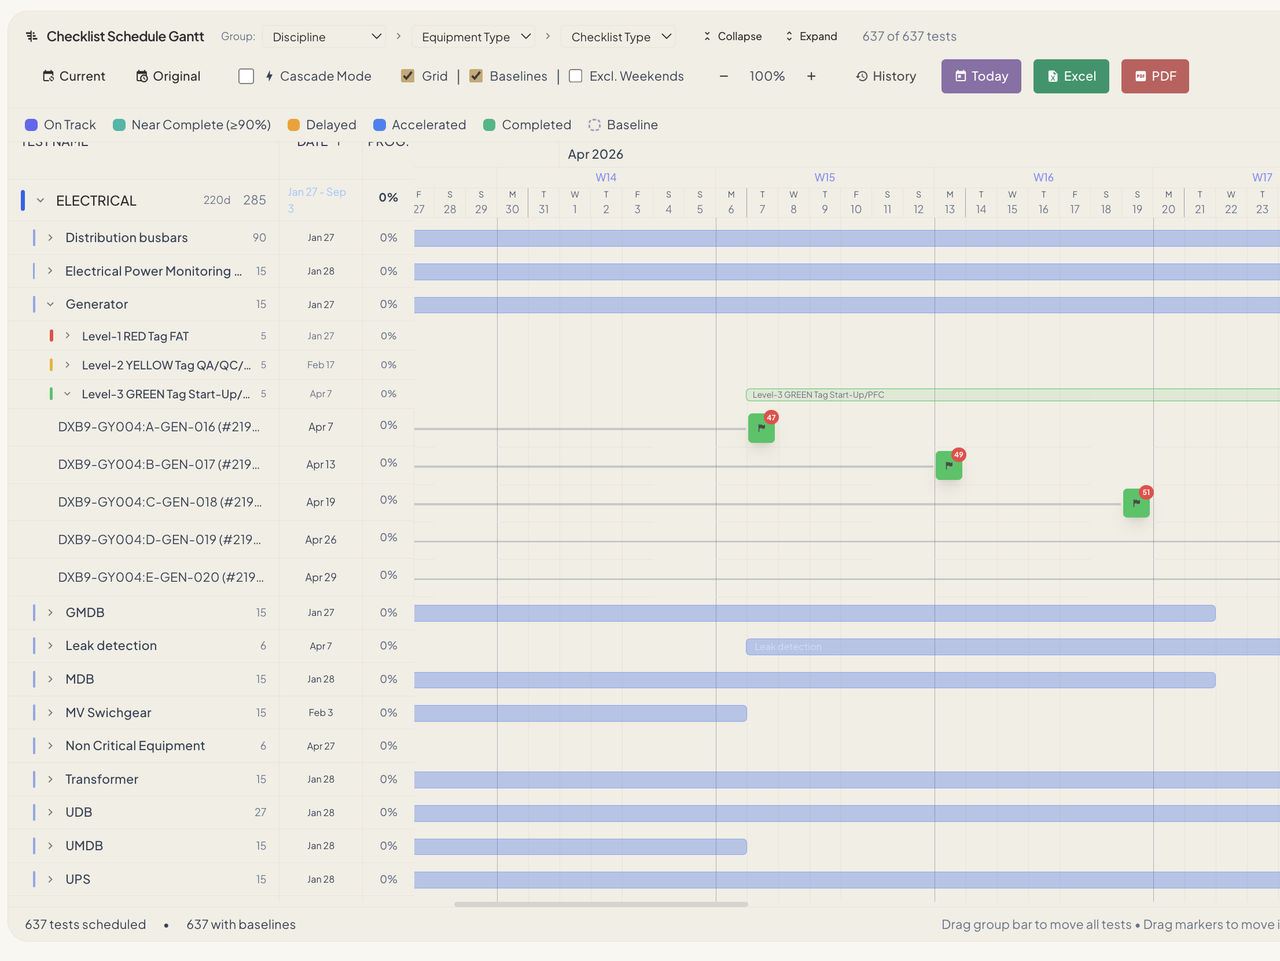Expand all groups
Image resolution: width=1280 pixels, height=961 pixels.
(x=811, y=36)
